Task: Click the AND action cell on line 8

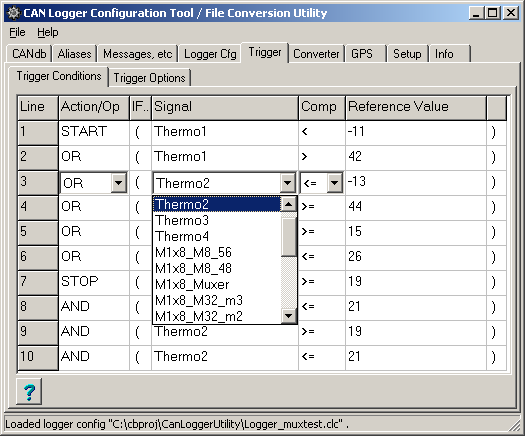Action: click(x=94, y=308)
